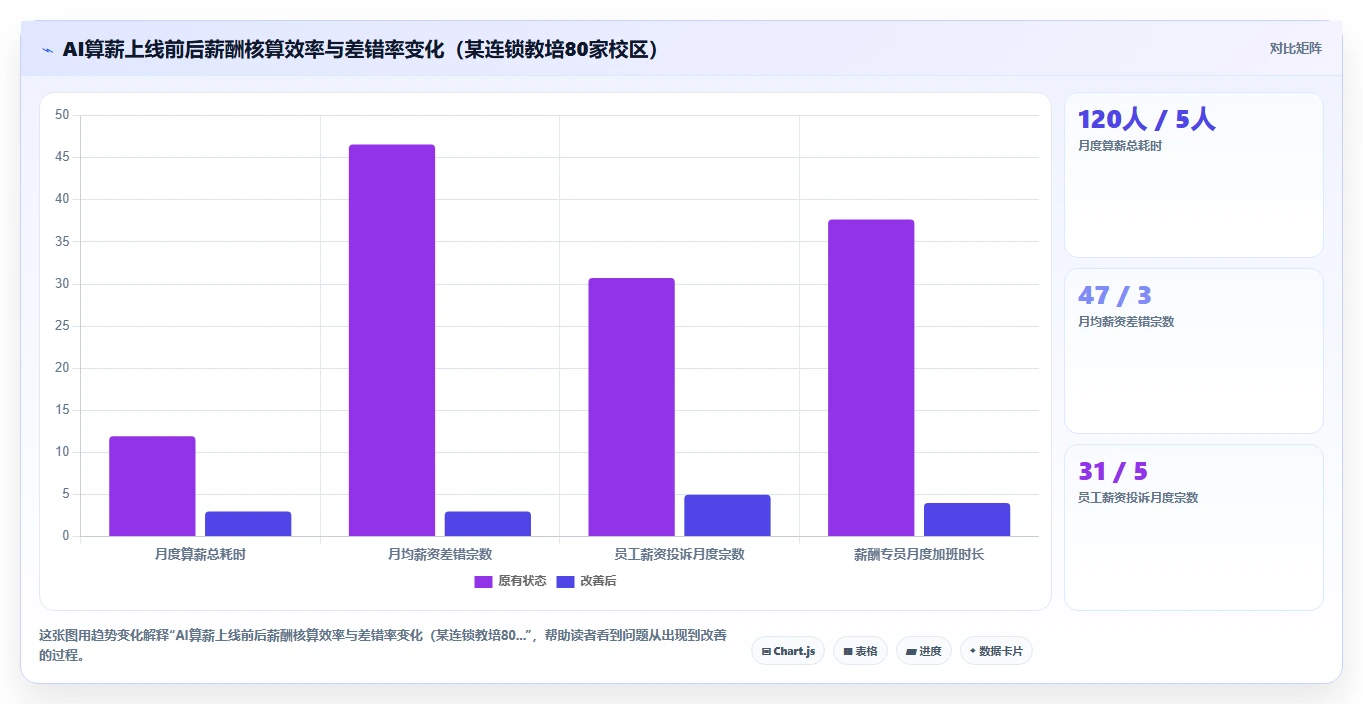1363x704 pixels.
Task: Click the 月均薪资差错宗数 card caption
Action: (1126, 322)
